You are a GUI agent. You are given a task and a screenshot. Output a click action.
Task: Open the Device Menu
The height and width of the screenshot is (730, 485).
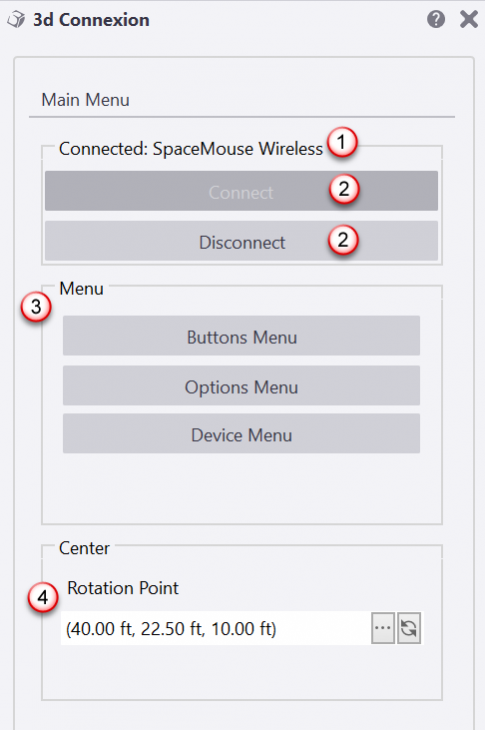coord(241,433)
